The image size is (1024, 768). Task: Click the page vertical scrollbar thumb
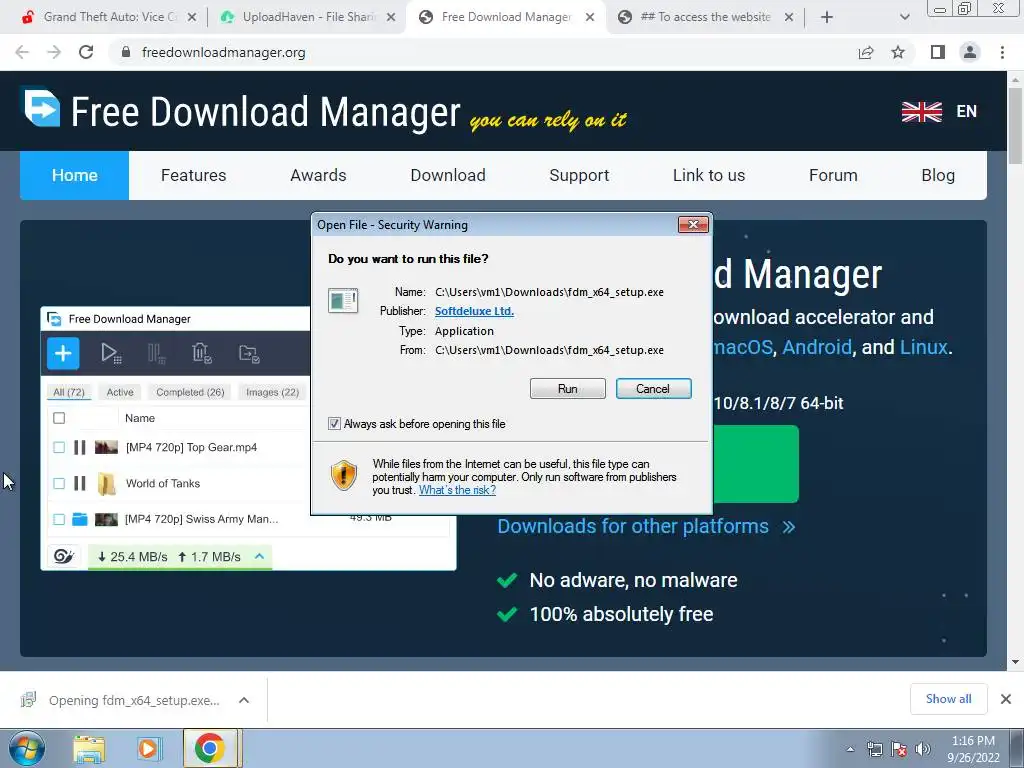[x=1015, y=125]
